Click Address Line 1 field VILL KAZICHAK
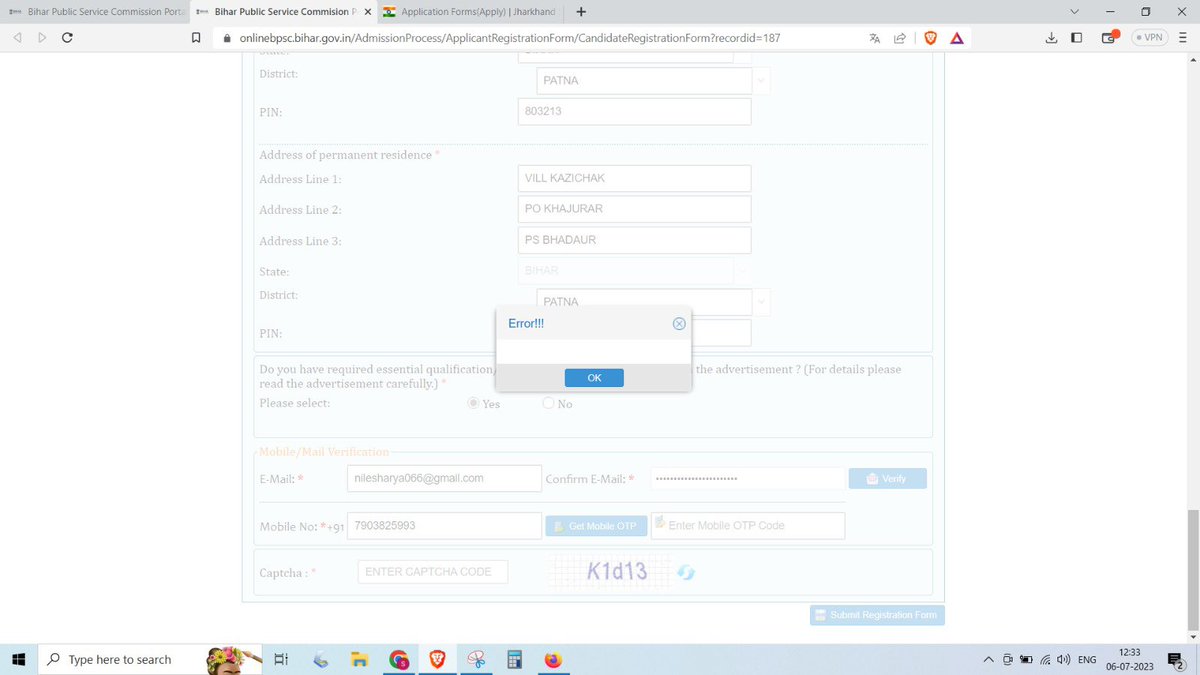Viewport: 1200px width, 675px height. point(634,179)
